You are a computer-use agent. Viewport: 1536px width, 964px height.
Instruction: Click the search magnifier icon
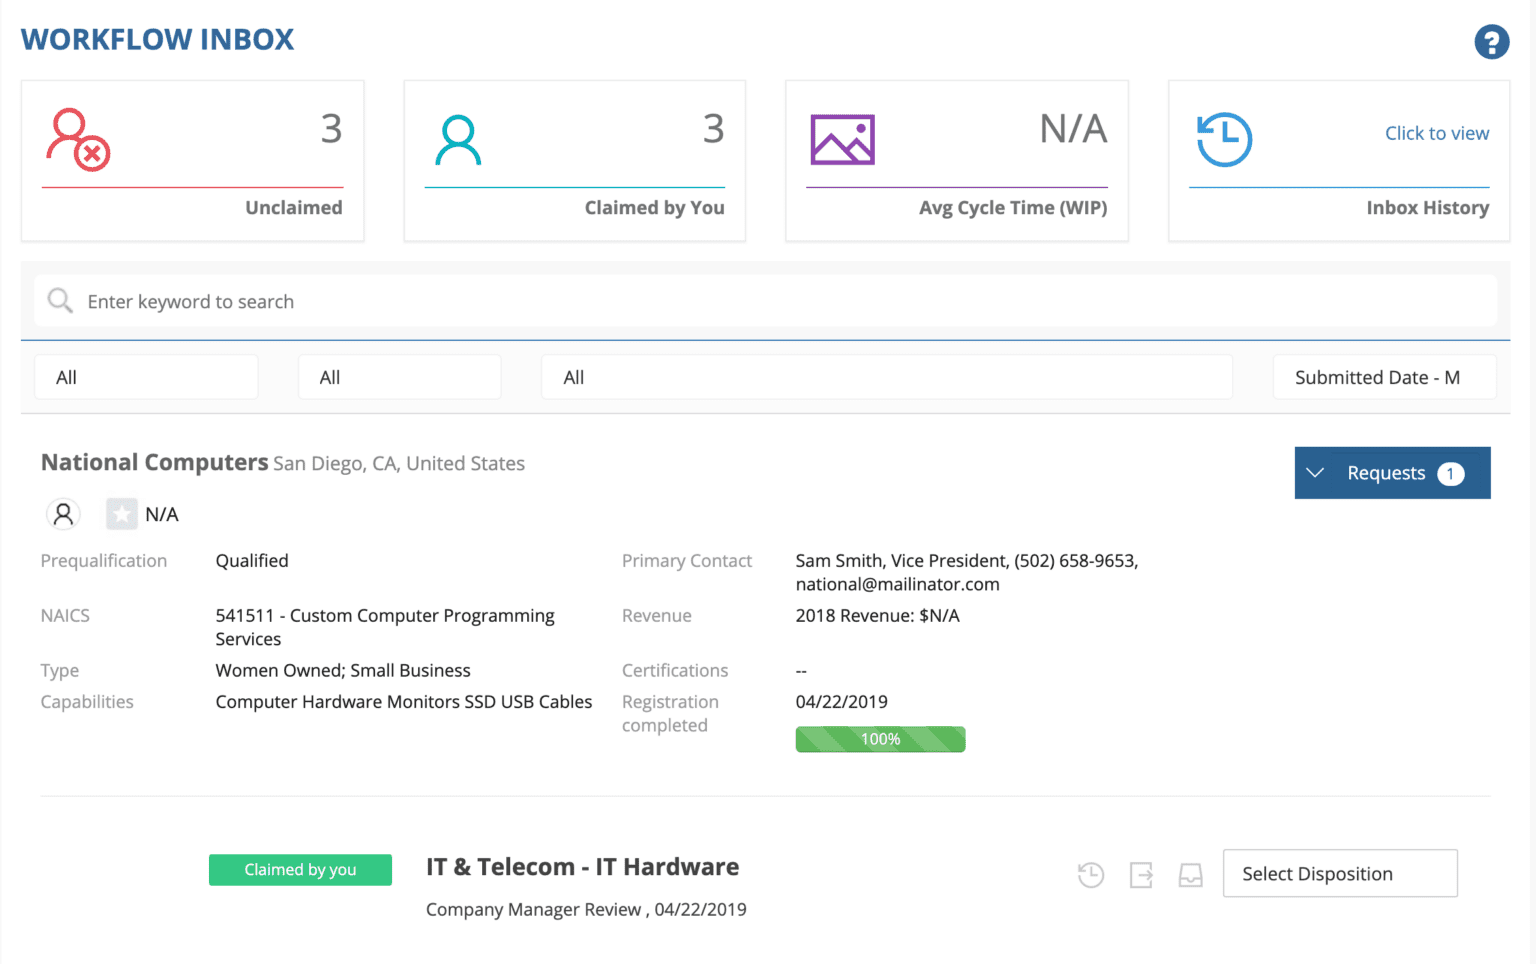(x=59, y=300)
